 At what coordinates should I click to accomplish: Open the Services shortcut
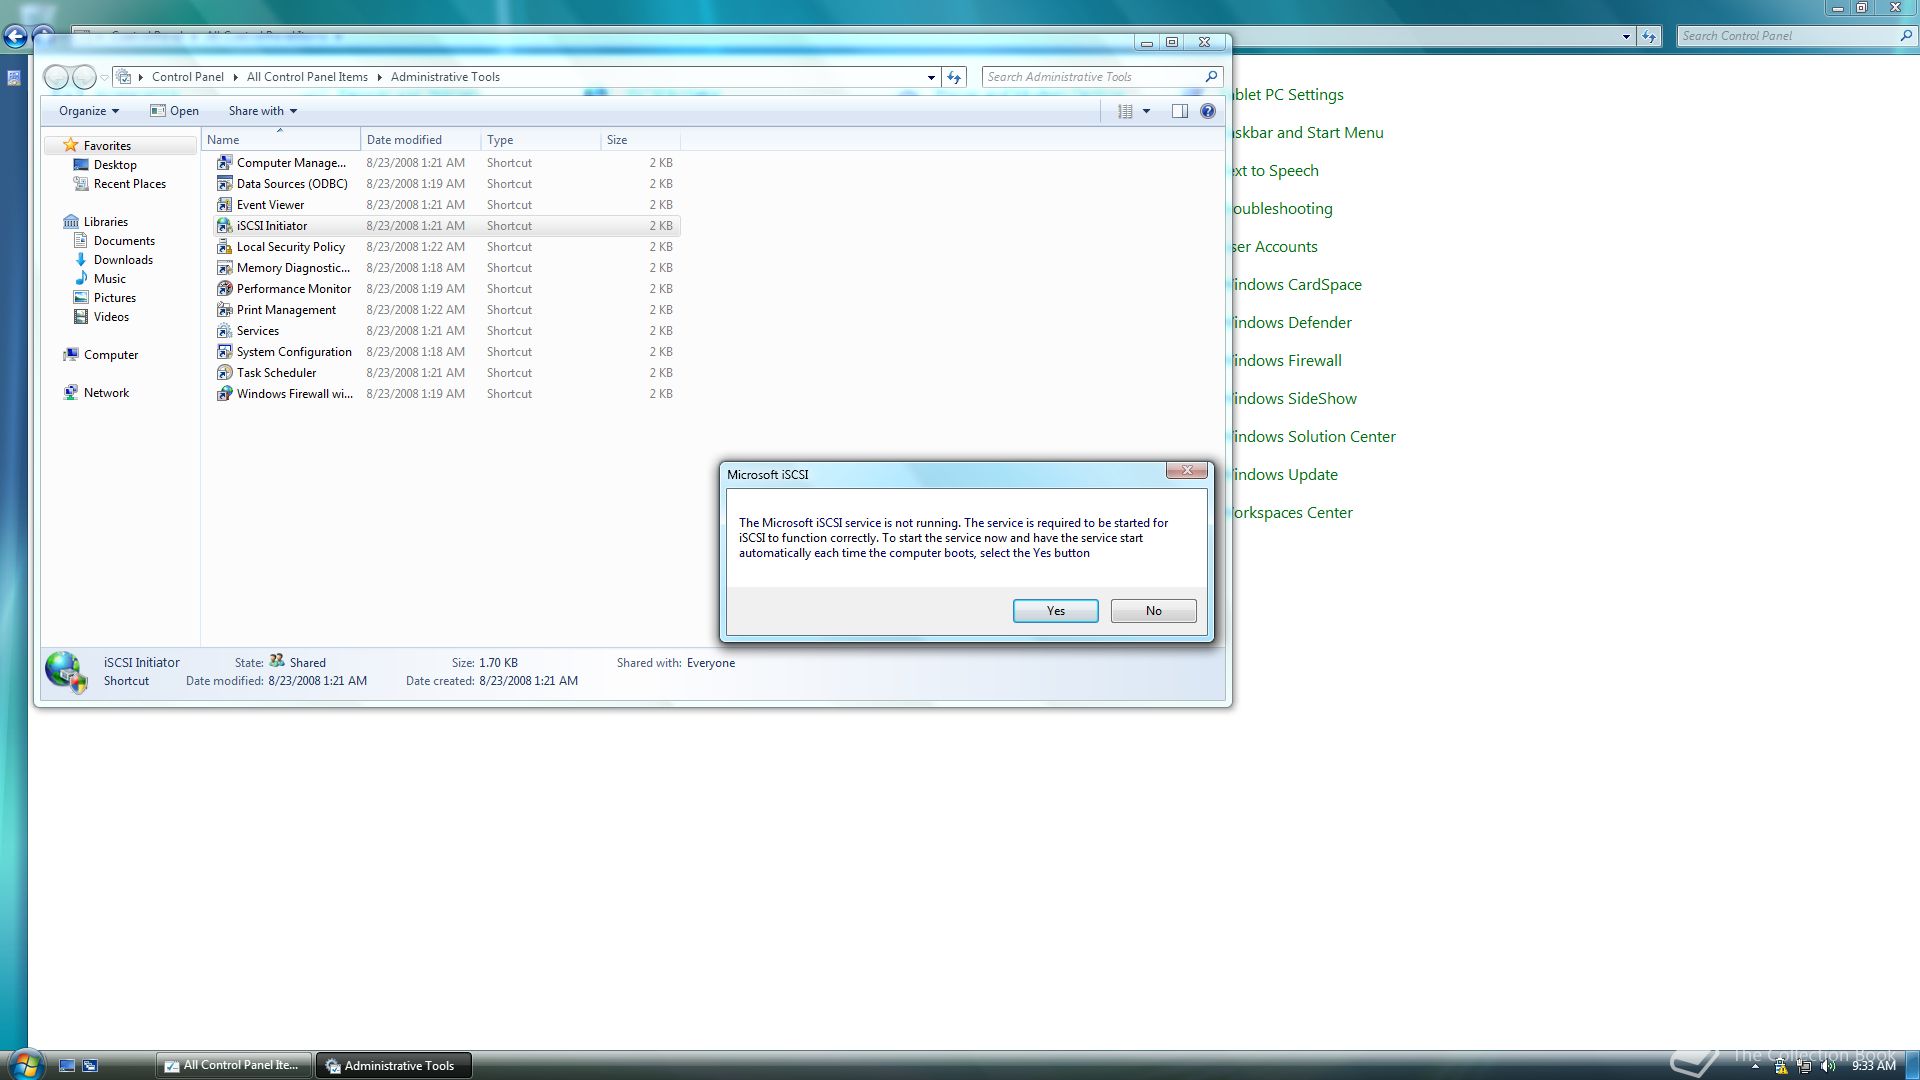pos(258,330)
